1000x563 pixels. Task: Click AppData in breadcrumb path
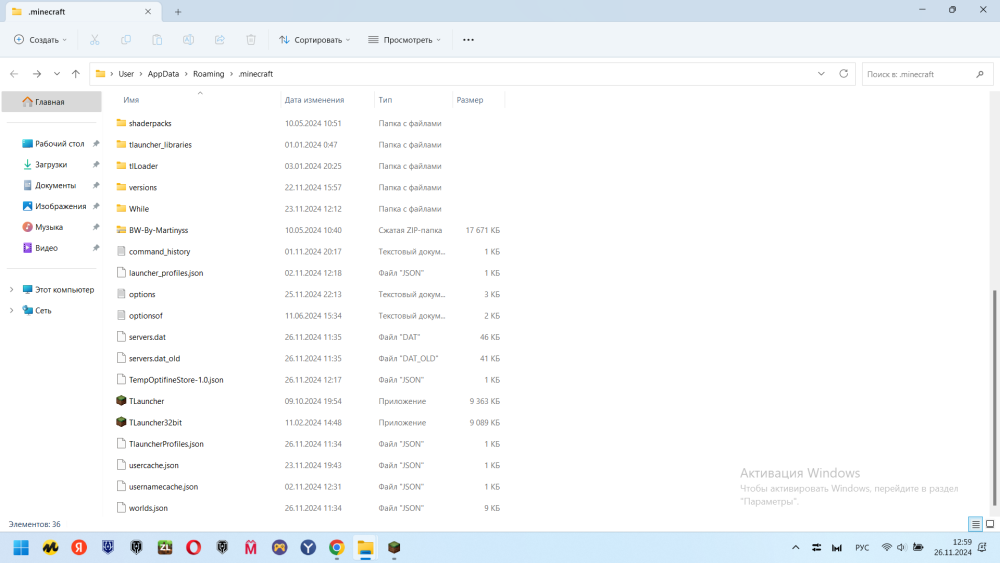coord(163,74)
